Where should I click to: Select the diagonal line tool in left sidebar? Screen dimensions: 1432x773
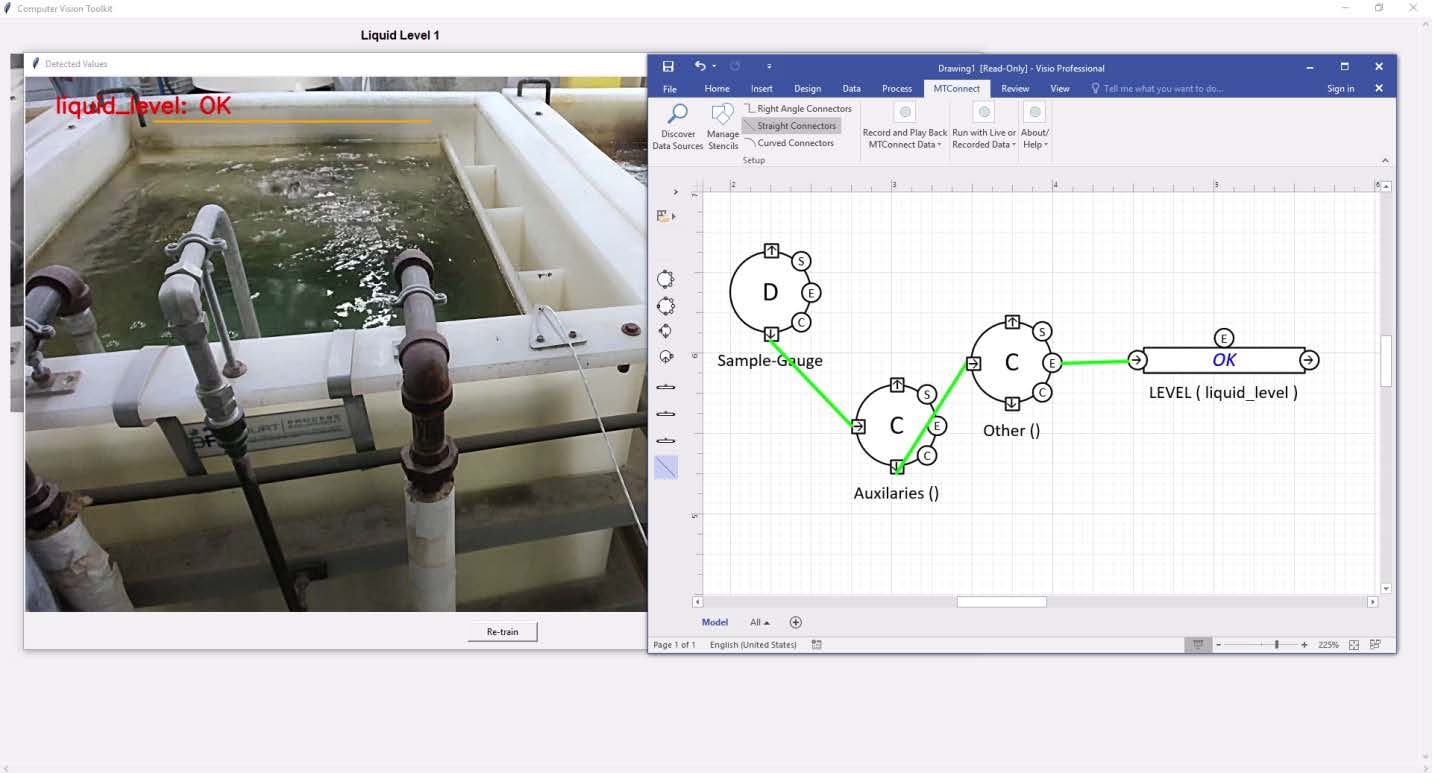pyautogui.click(x=666, y=467)
